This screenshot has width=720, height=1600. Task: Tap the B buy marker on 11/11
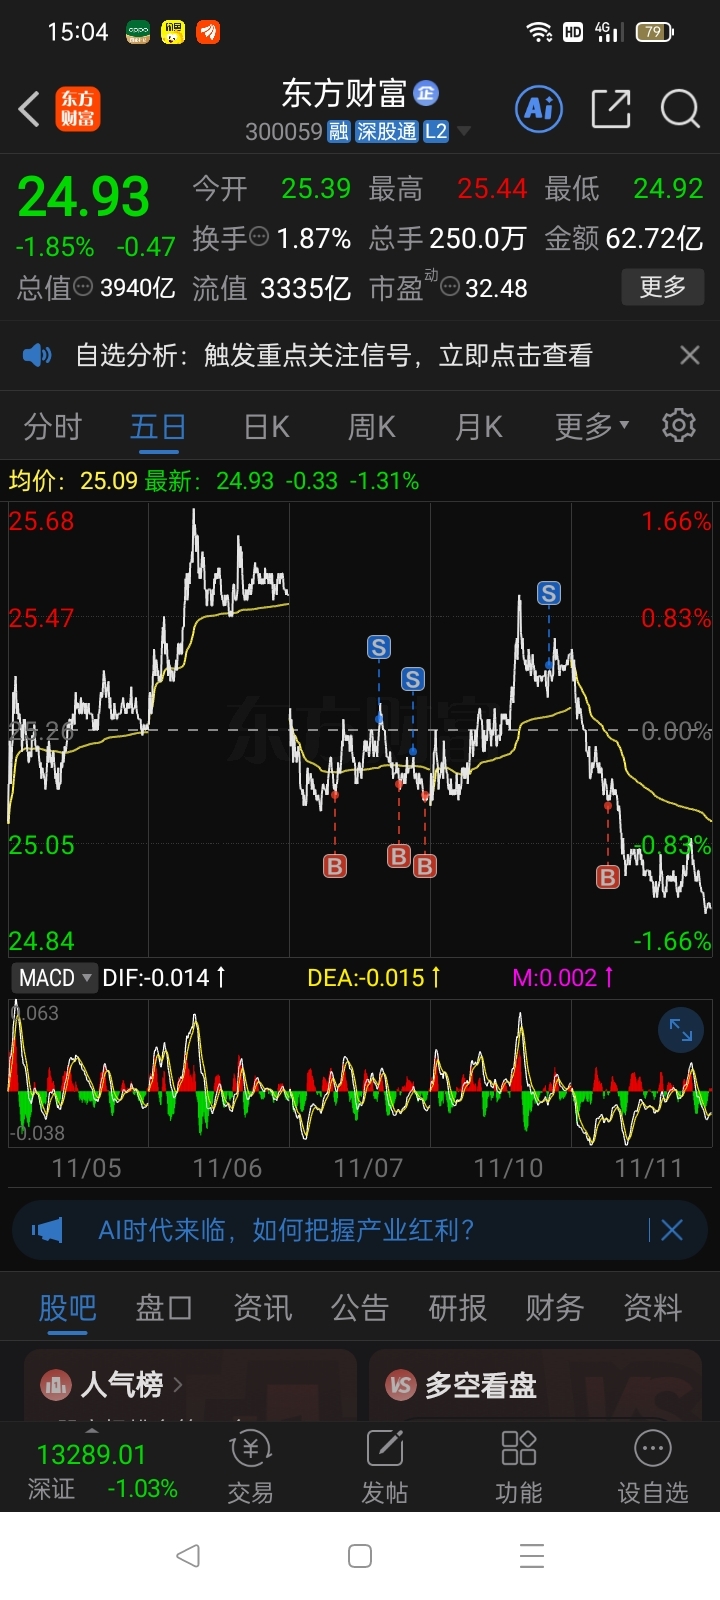coord(608,877)
